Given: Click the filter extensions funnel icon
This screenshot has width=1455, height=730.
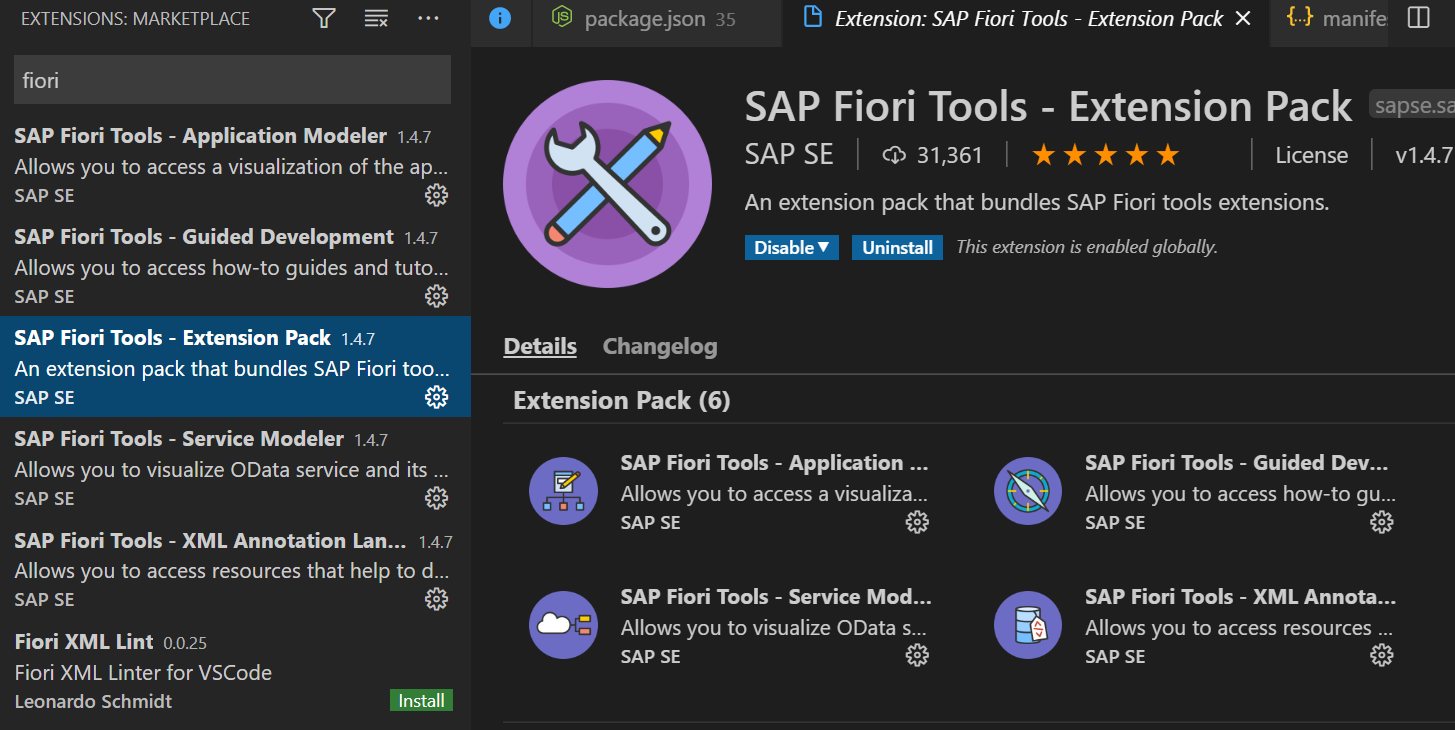Looking at the screenshot, I should point(323,18).
